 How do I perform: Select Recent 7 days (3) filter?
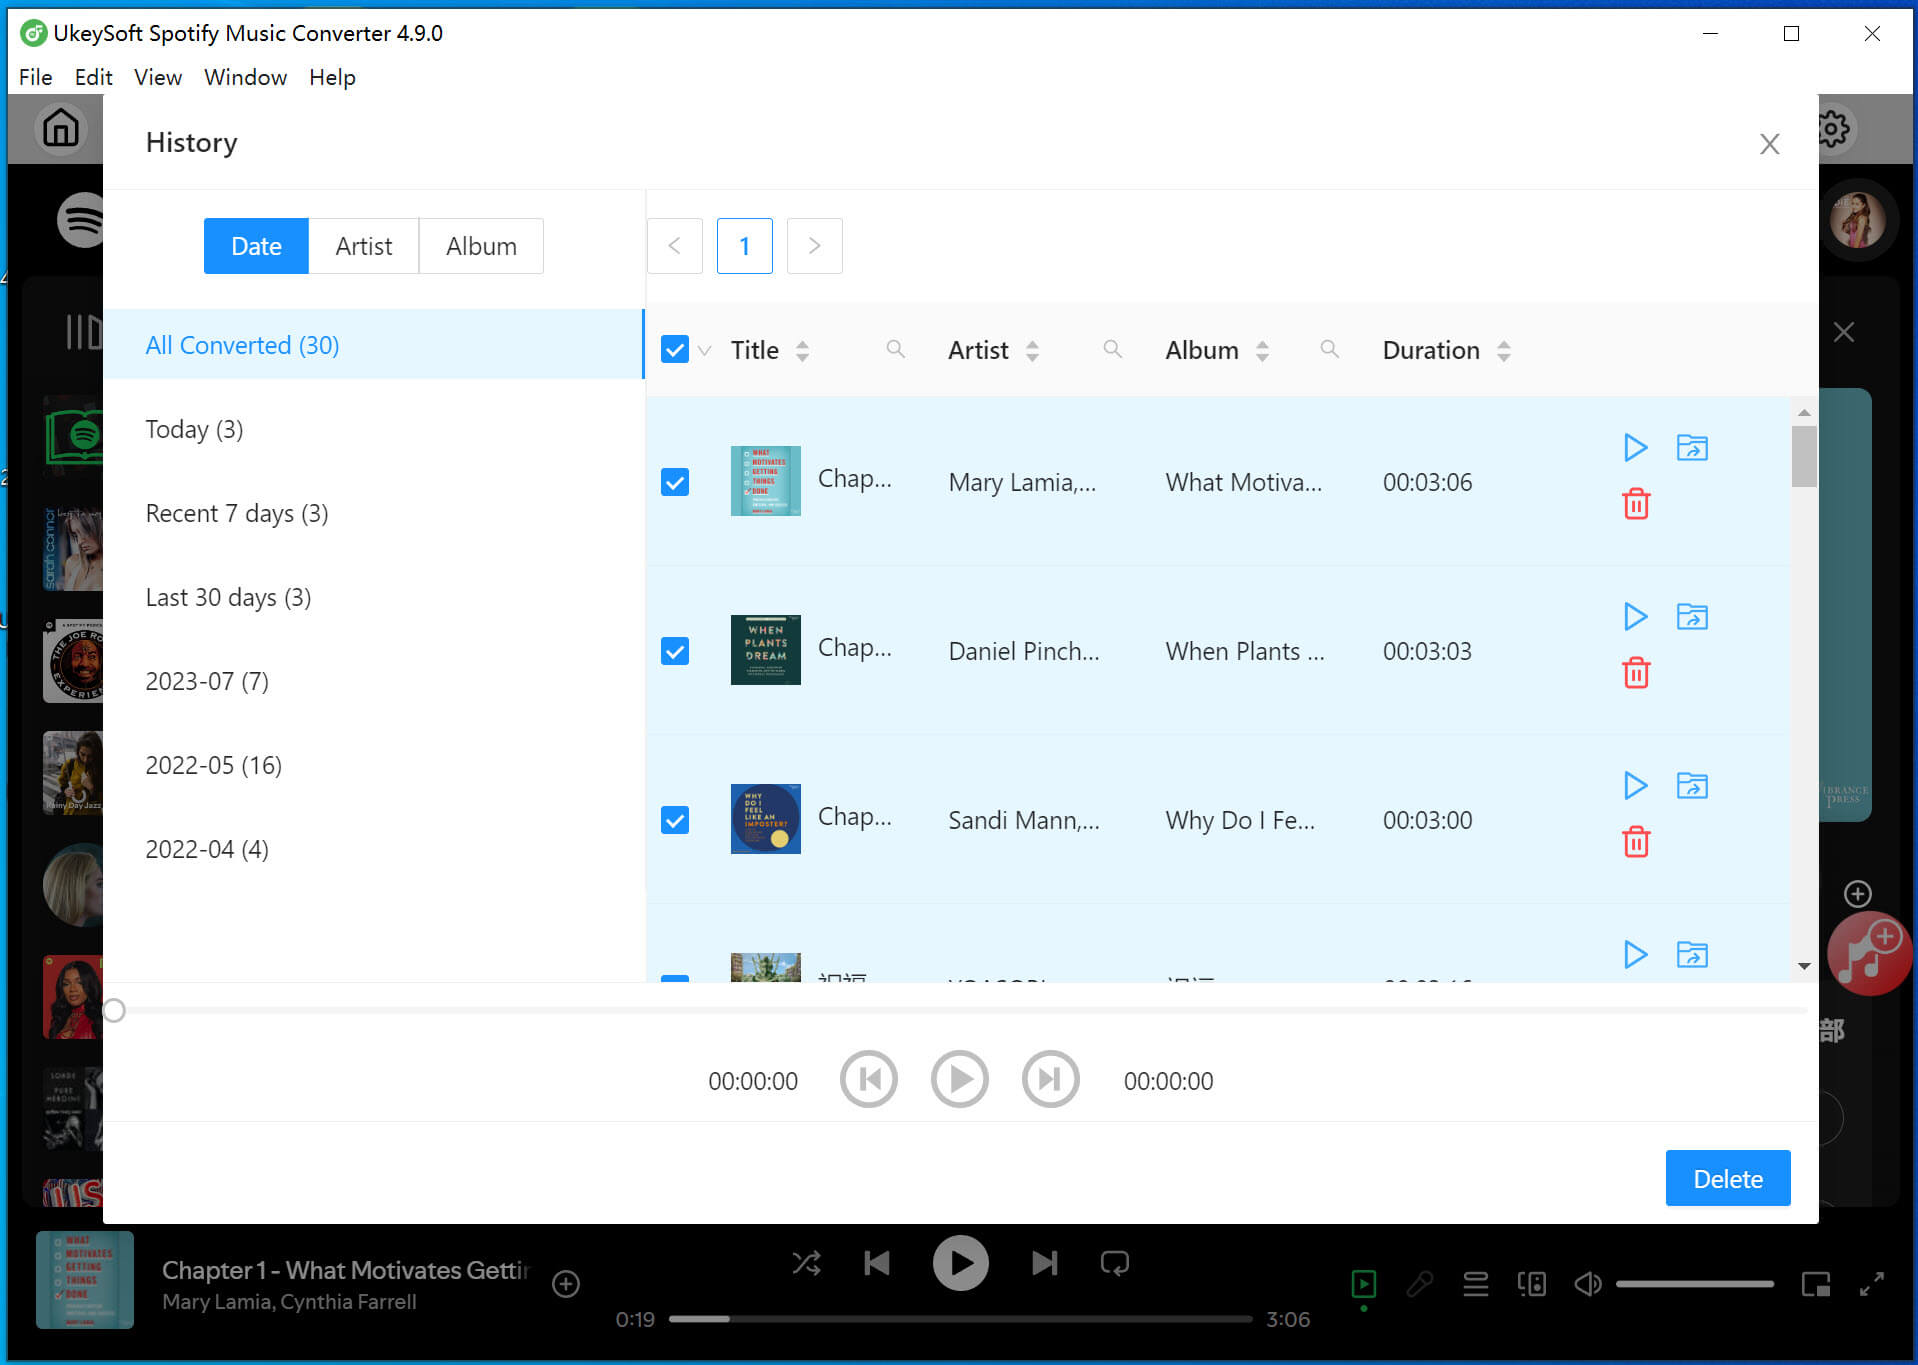click(374, 513)
